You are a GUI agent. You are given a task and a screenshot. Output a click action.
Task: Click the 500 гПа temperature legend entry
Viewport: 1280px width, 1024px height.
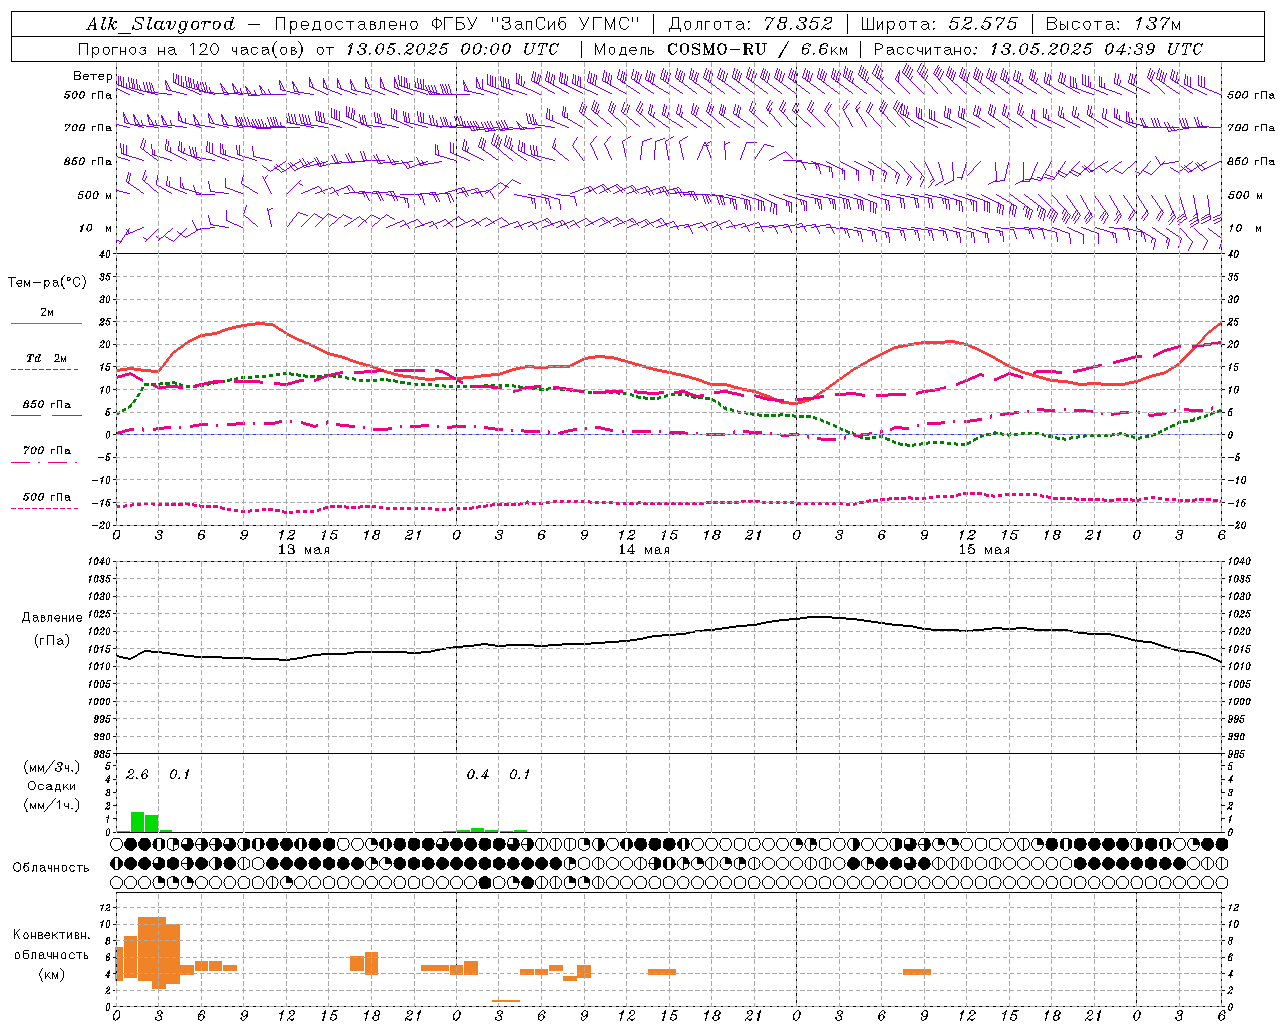(47, 497)
